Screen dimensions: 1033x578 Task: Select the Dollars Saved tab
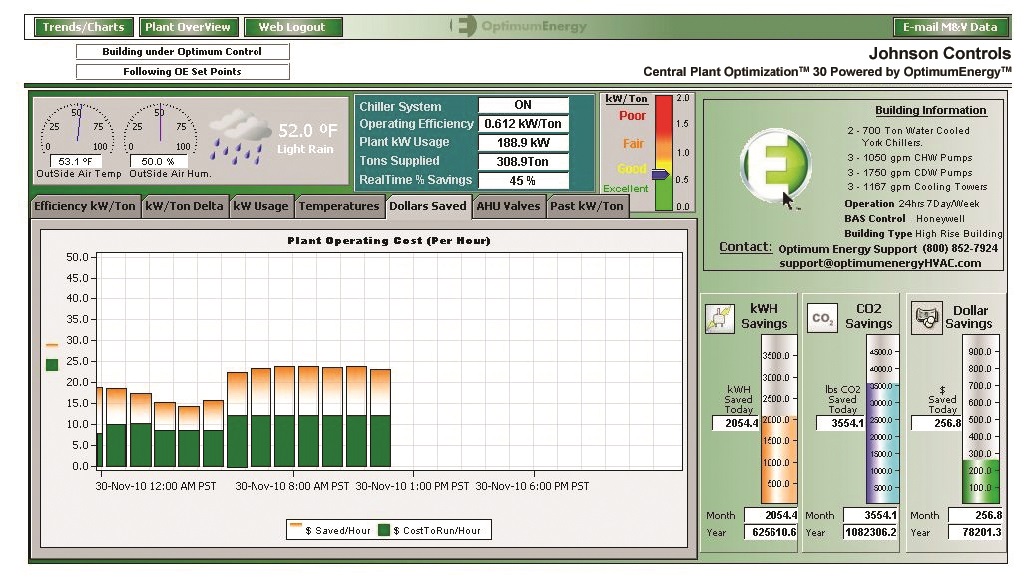tap(428, 206)
